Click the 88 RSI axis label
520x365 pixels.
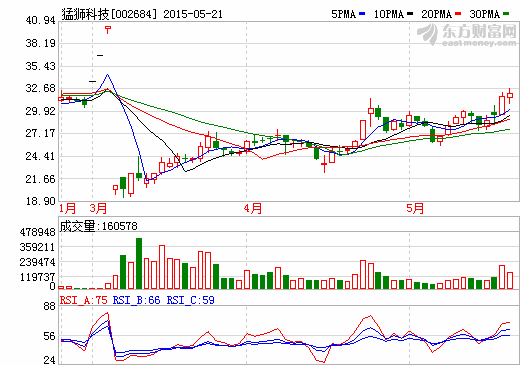pyautogui.click(x=49, y=306)
